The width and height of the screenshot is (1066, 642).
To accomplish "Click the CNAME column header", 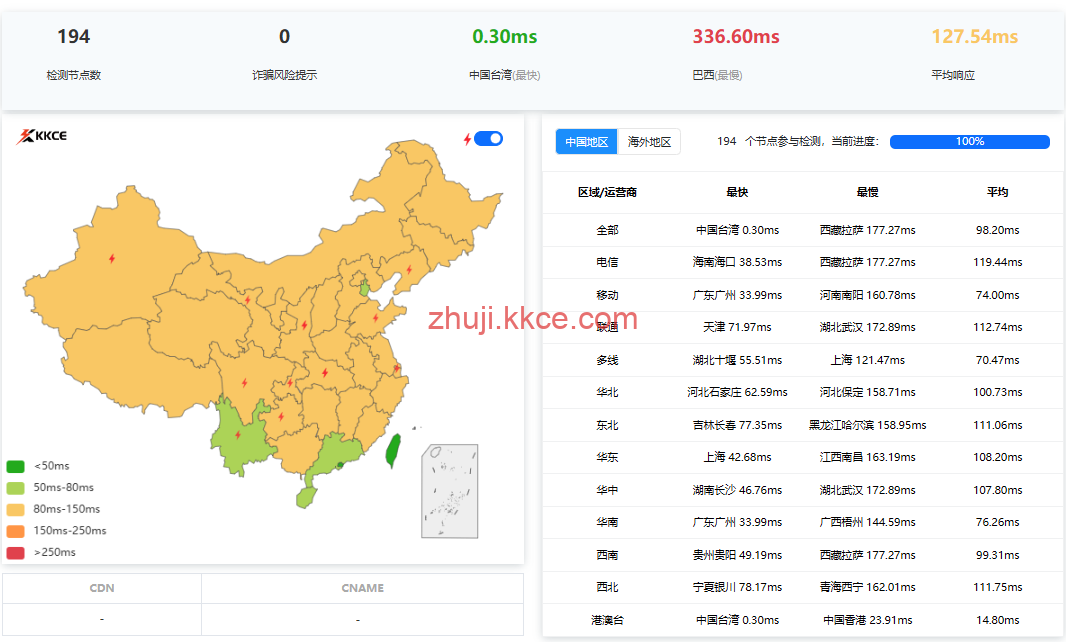I will (x=362, y=589).
